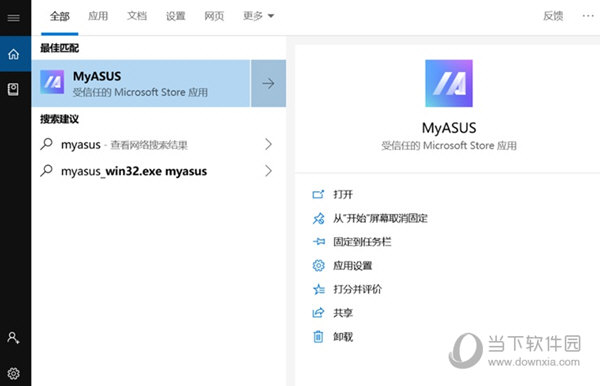Select the MyASUS best match result

pyautogui.click(x=141, y=83)
